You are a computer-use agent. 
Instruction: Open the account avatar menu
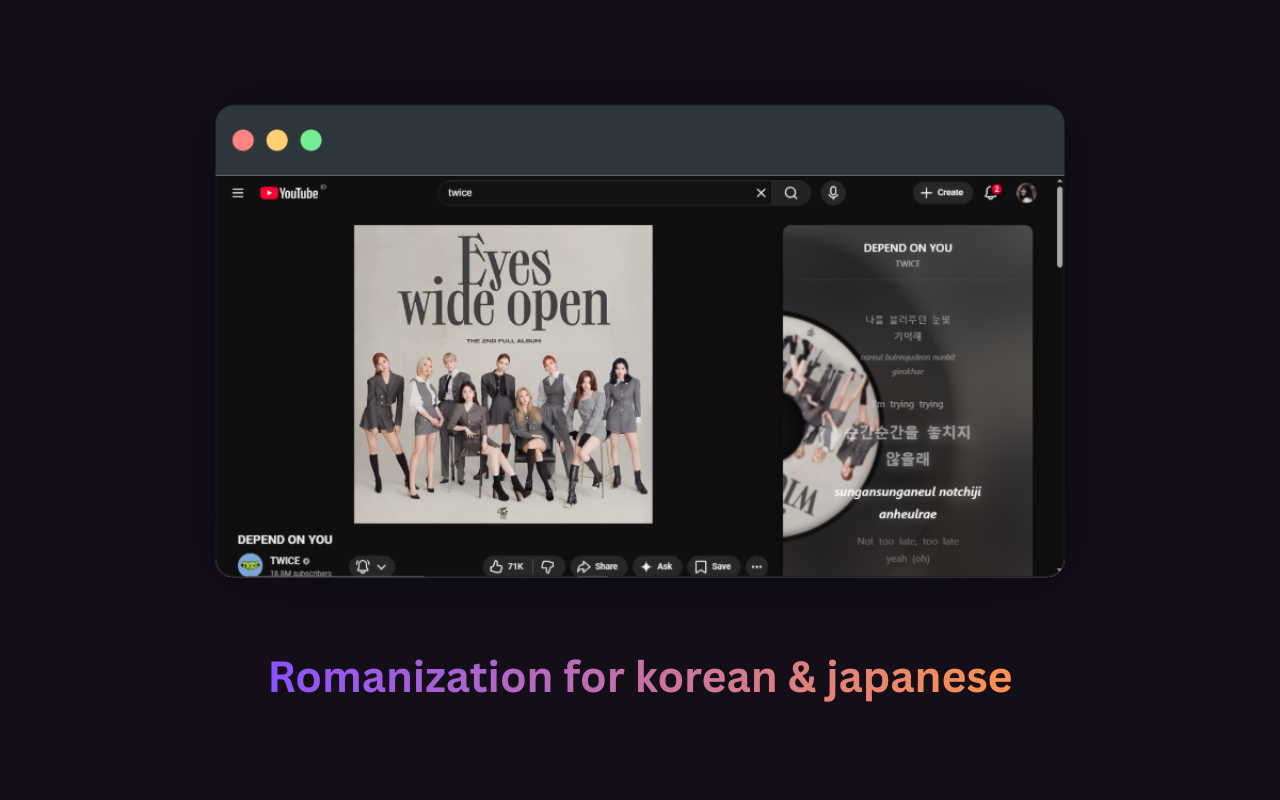pyautogui.click(x=1026, y=193)
